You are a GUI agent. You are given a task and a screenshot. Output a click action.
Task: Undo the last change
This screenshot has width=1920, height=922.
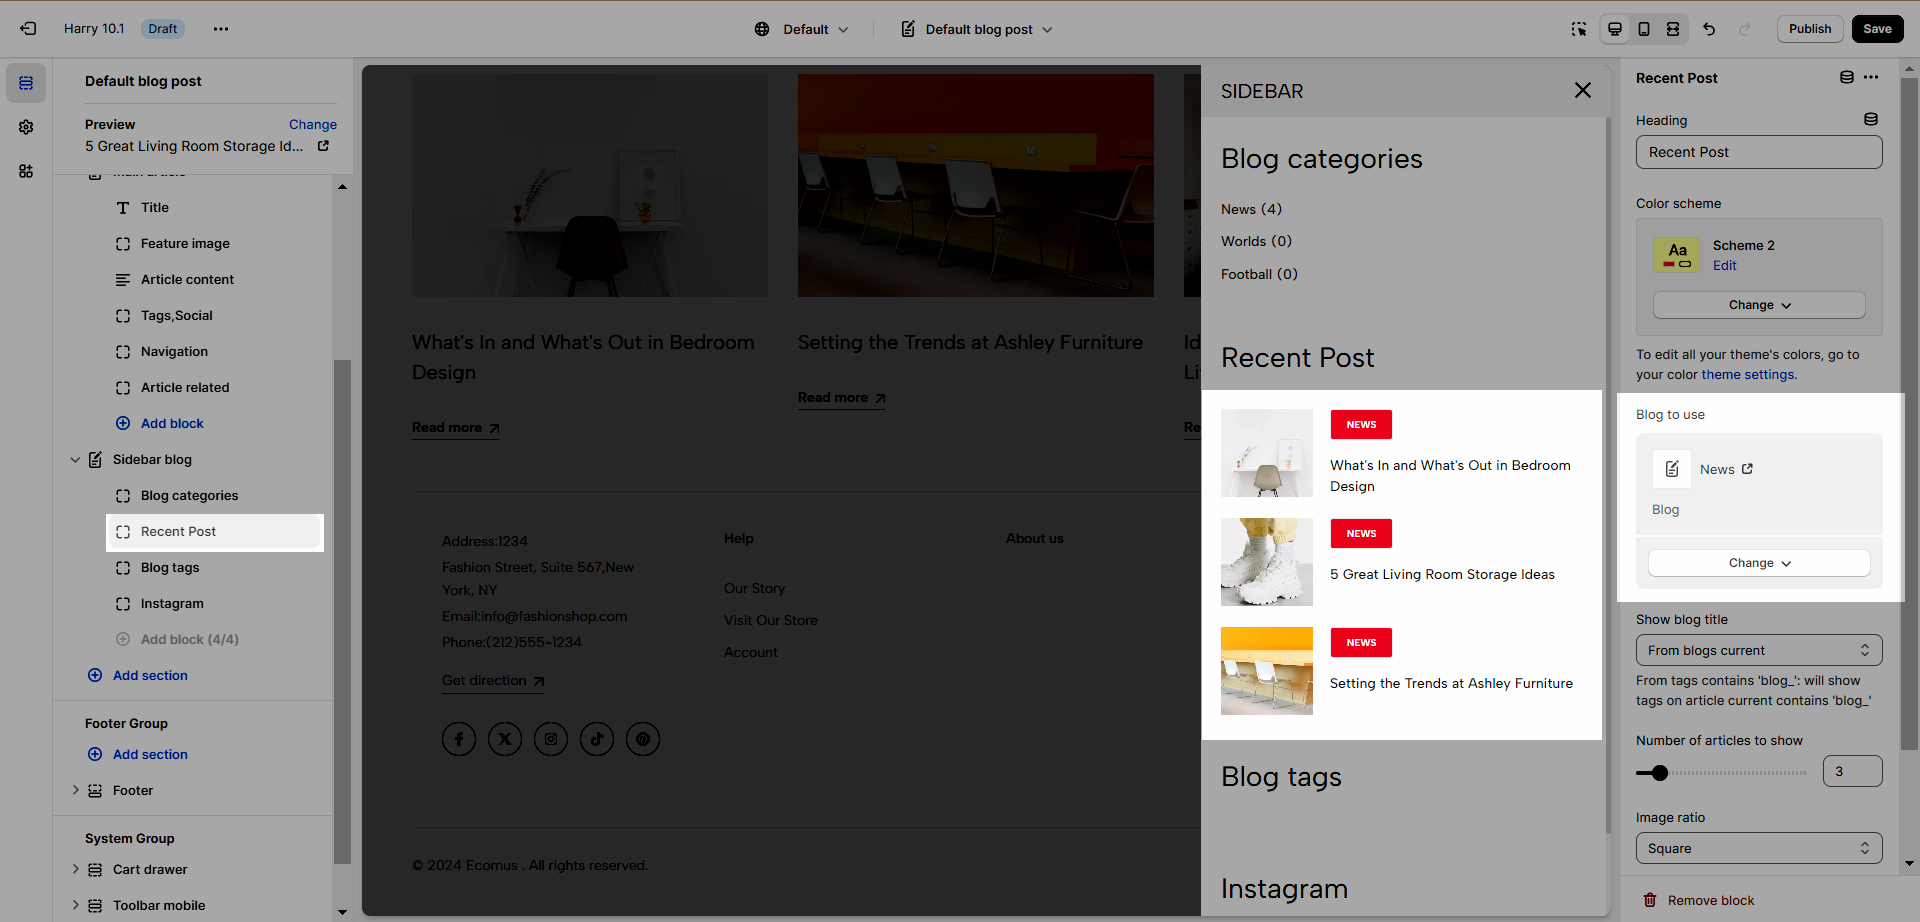click(x=1709, y=29)
